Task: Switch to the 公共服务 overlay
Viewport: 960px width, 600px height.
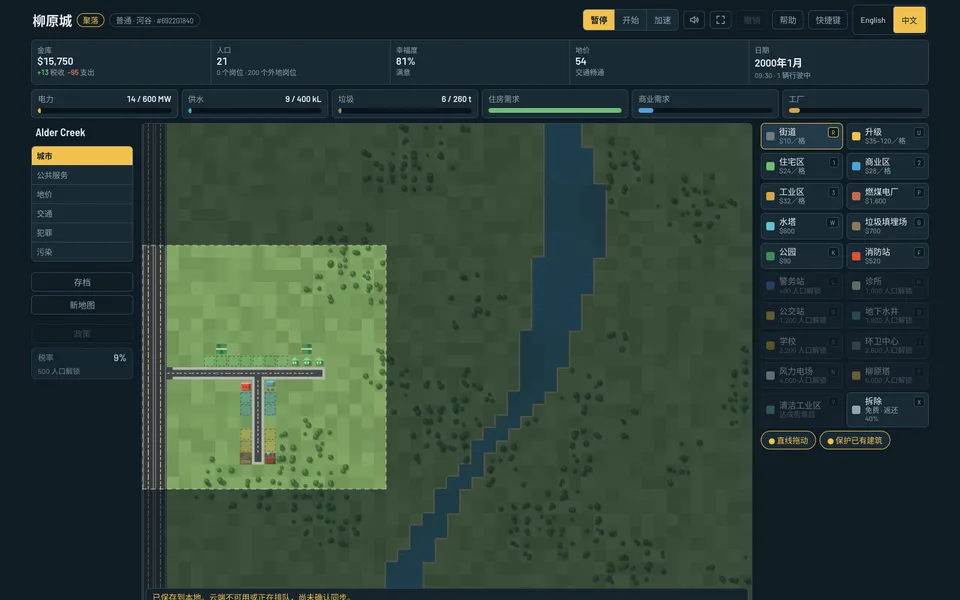Action: [82, 175]
